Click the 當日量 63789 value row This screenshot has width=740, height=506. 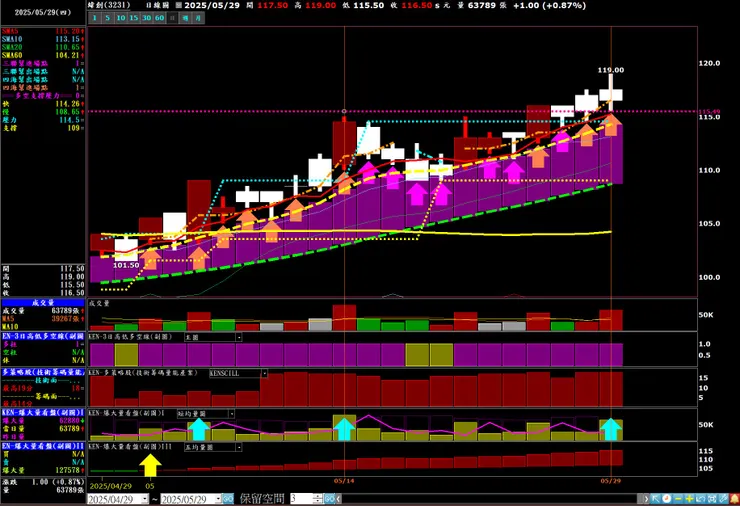coord(43,429)
